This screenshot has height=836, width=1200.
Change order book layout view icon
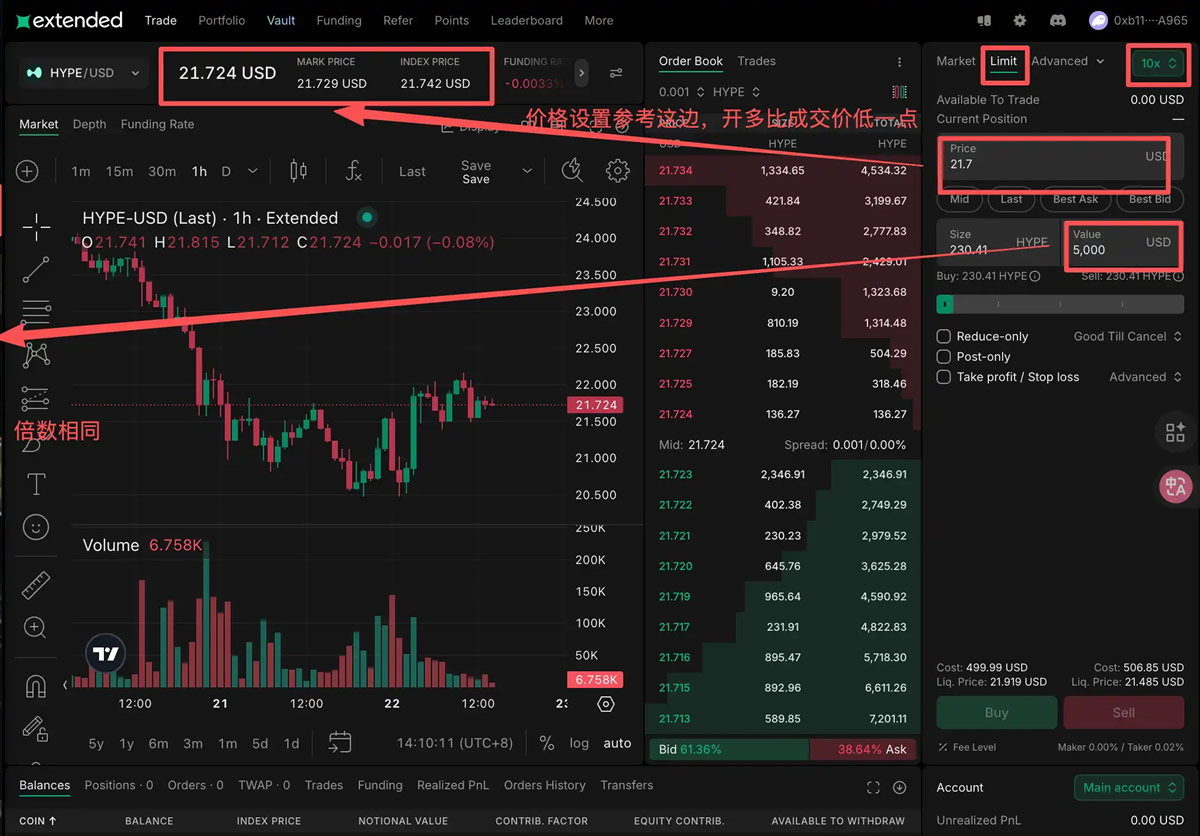tap(899, 92)
